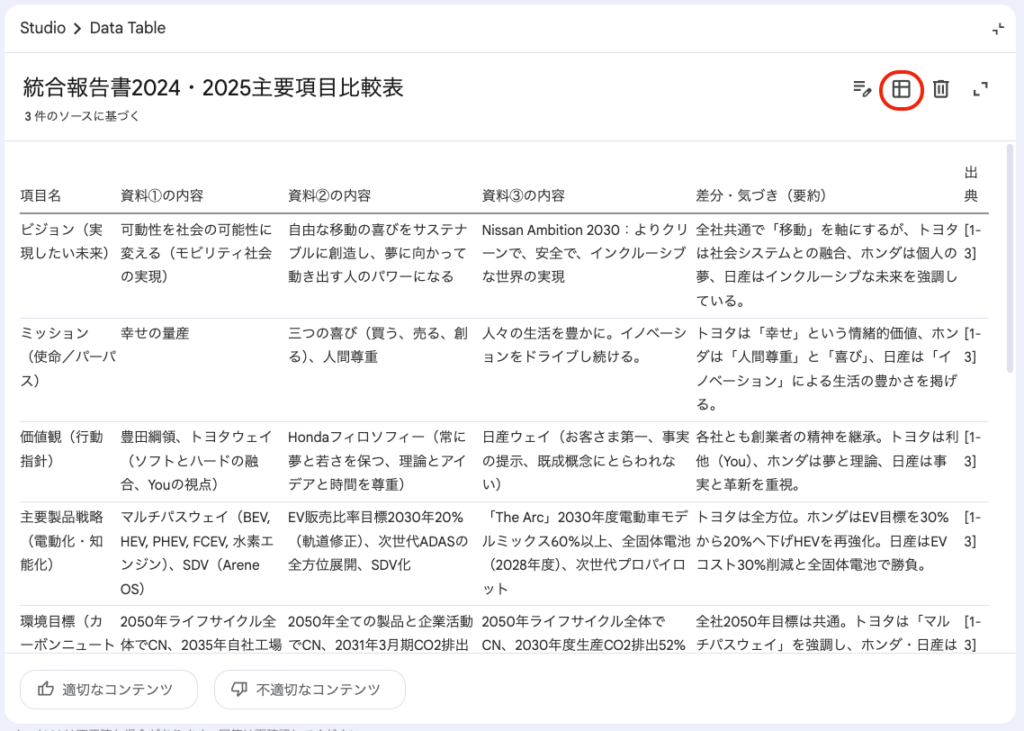
Task: Open the [1-3] citation in the 価値観 row
Action: 973,449
